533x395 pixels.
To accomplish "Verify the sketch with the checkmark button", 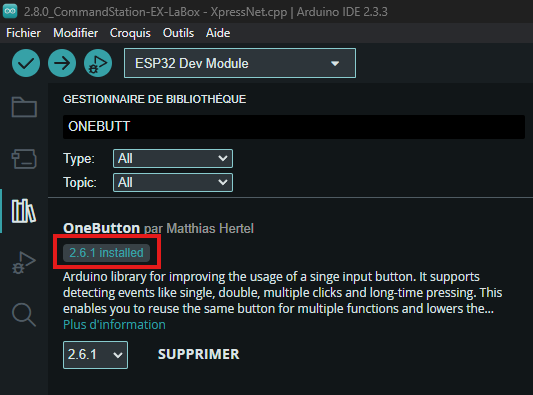I will point(26,63).
